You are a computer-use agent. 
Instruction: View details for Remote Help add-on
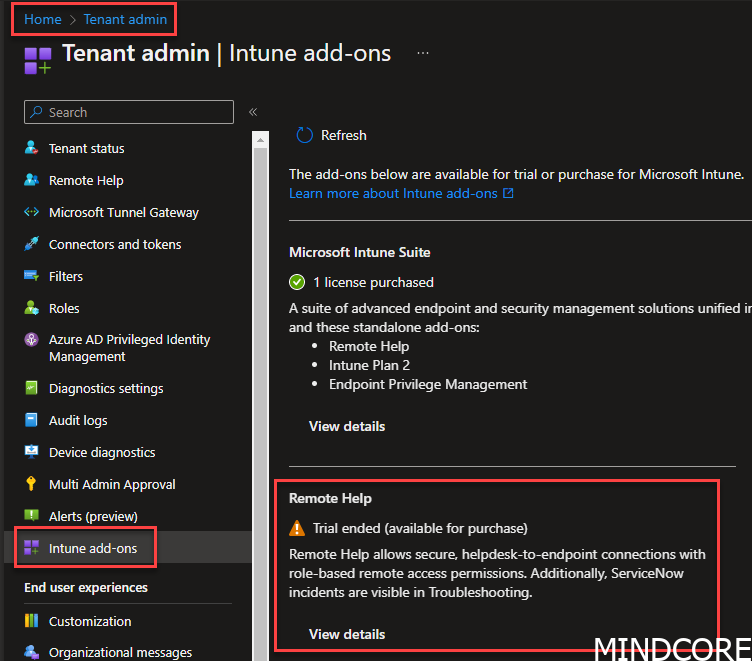347,634
